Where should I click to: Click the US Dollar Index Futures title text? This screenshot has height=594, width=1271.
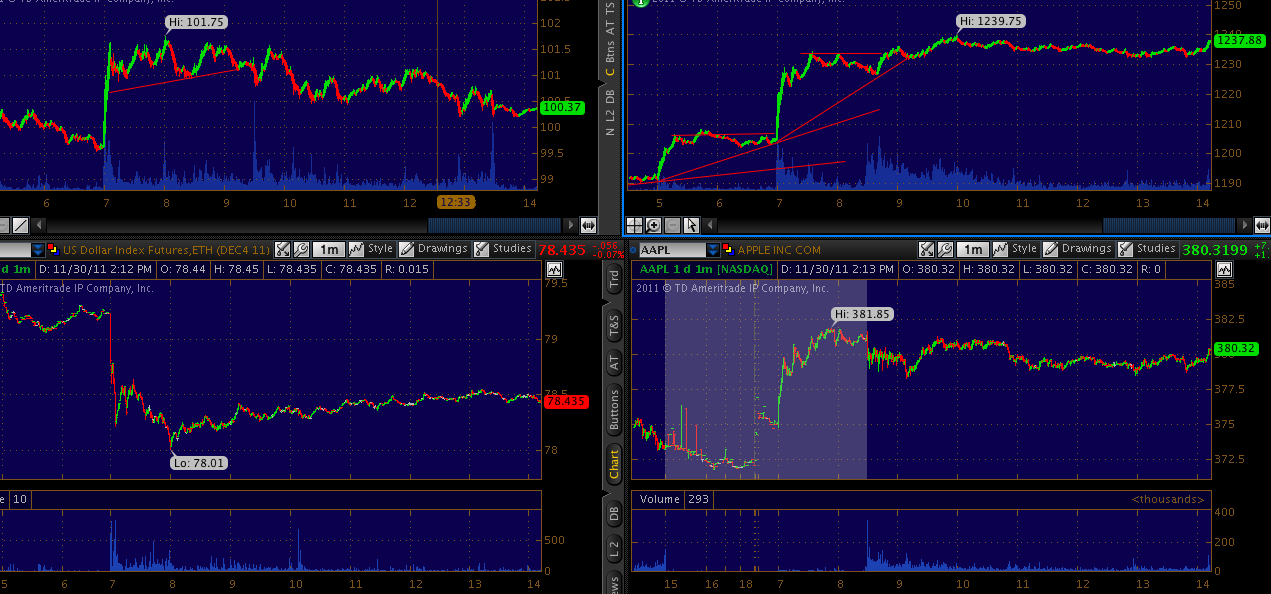165,249
